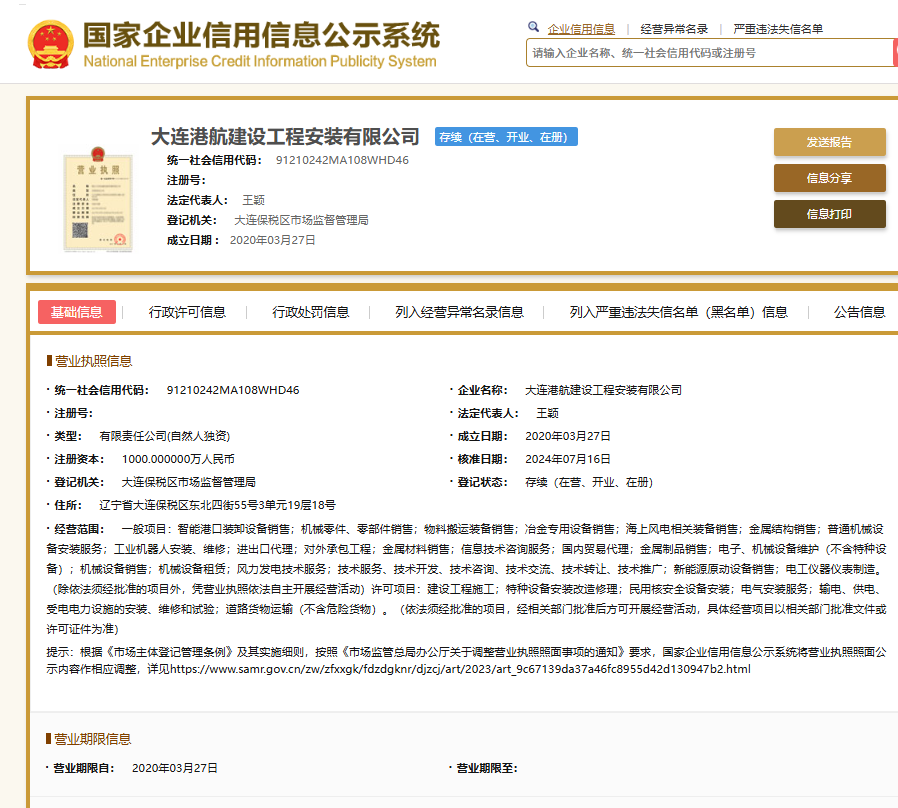Viewport: 898px width, 808px height.
Task: Click the magnifier search icon
Action: click(533, 27)
